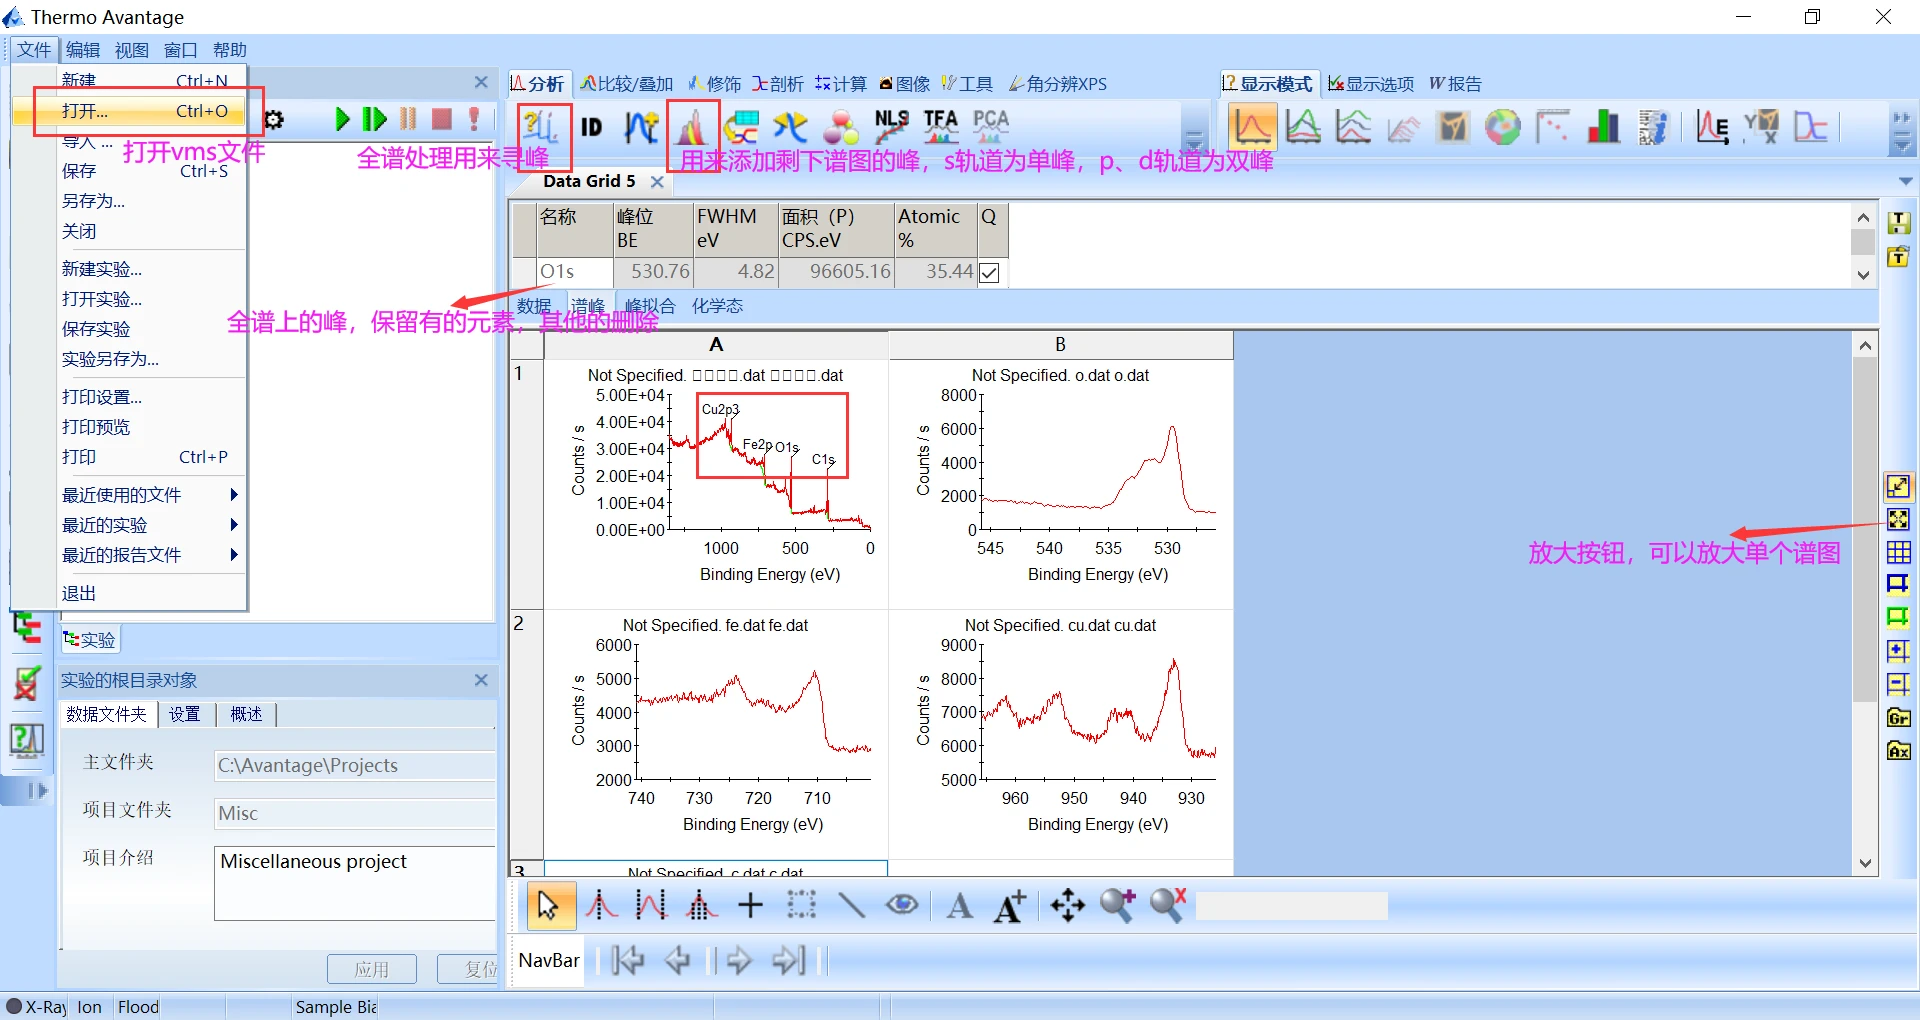This screenshot has width=1920, height=1020.
Task: Switch to the 显示选项 tab
Action: [x=1371, y=84]
